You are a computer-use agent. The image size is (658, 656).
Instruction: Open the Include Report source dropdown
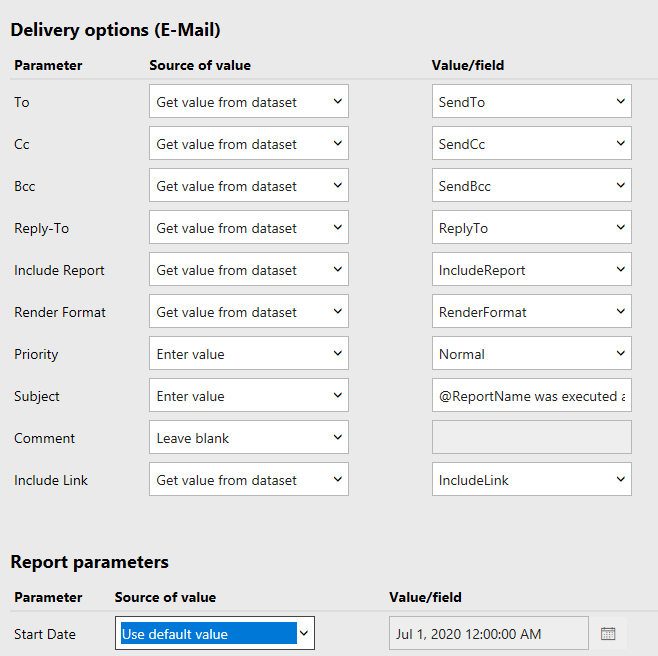click(x=248, y=270)
